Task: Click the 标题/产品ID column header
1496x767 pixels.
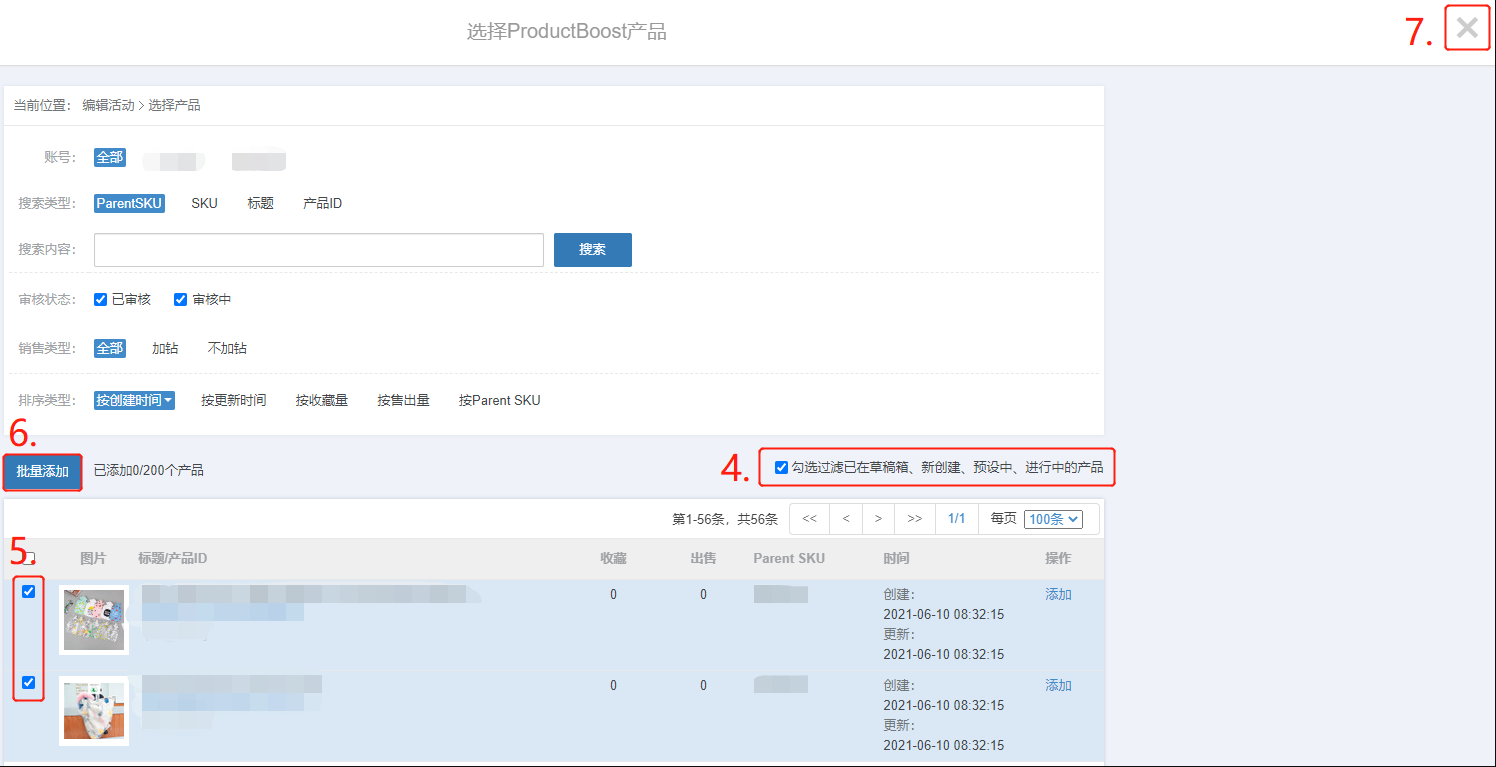Action: (172, 558)
